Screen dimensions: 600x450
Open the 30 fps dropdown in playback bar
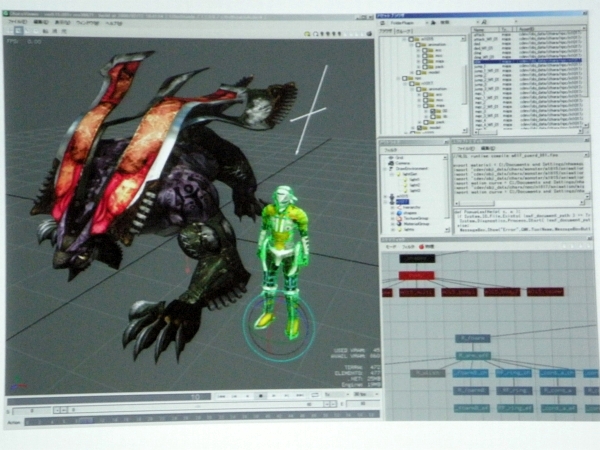[376, 394]
